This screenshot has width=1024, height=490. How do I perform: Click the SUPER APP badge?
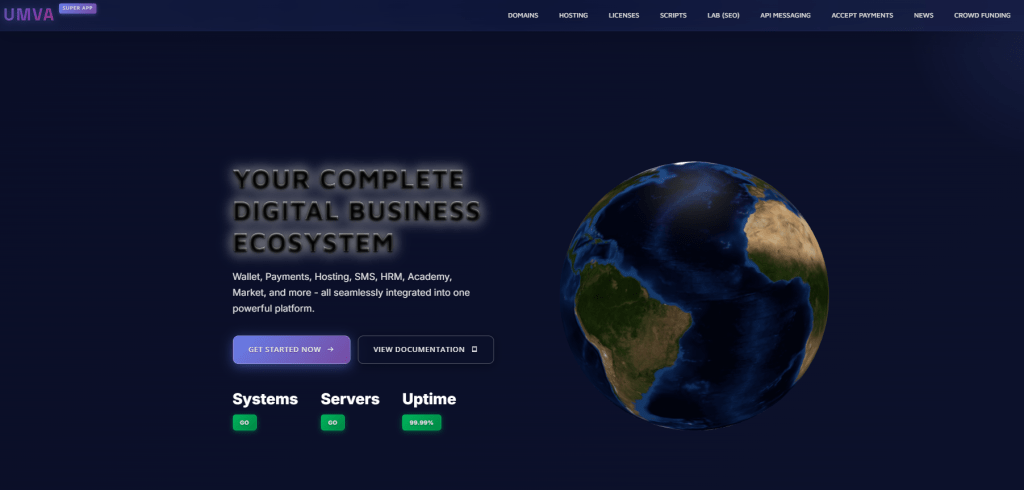(78, 8)
